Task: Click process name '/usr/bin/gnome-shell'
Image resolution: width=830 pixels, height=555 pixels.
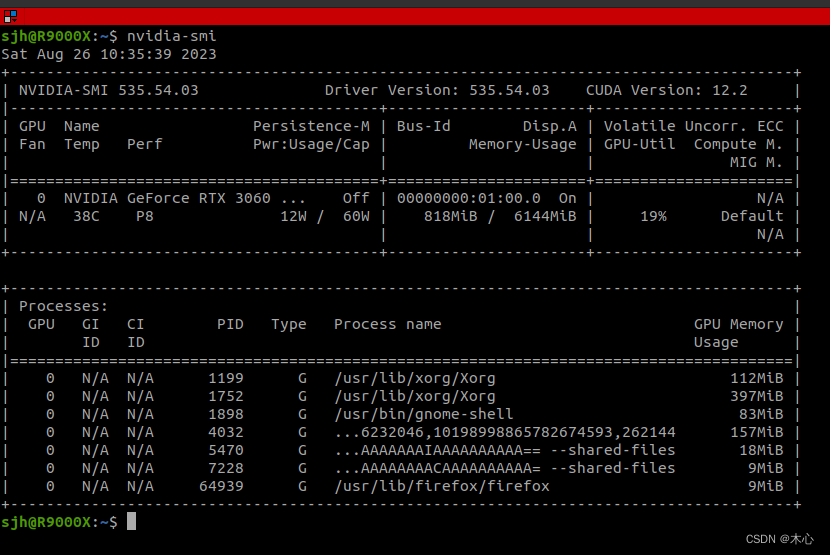Action: pyautogui.click(x=423, y=415)
